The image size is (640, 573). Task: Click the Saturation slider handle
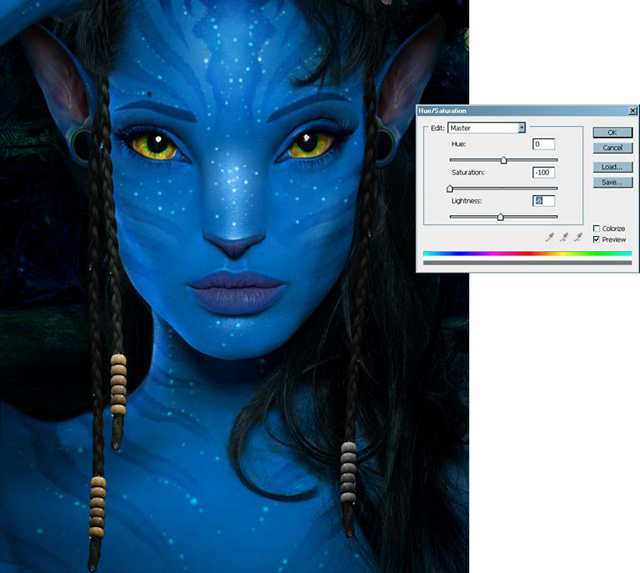click(x=450, y=188)
